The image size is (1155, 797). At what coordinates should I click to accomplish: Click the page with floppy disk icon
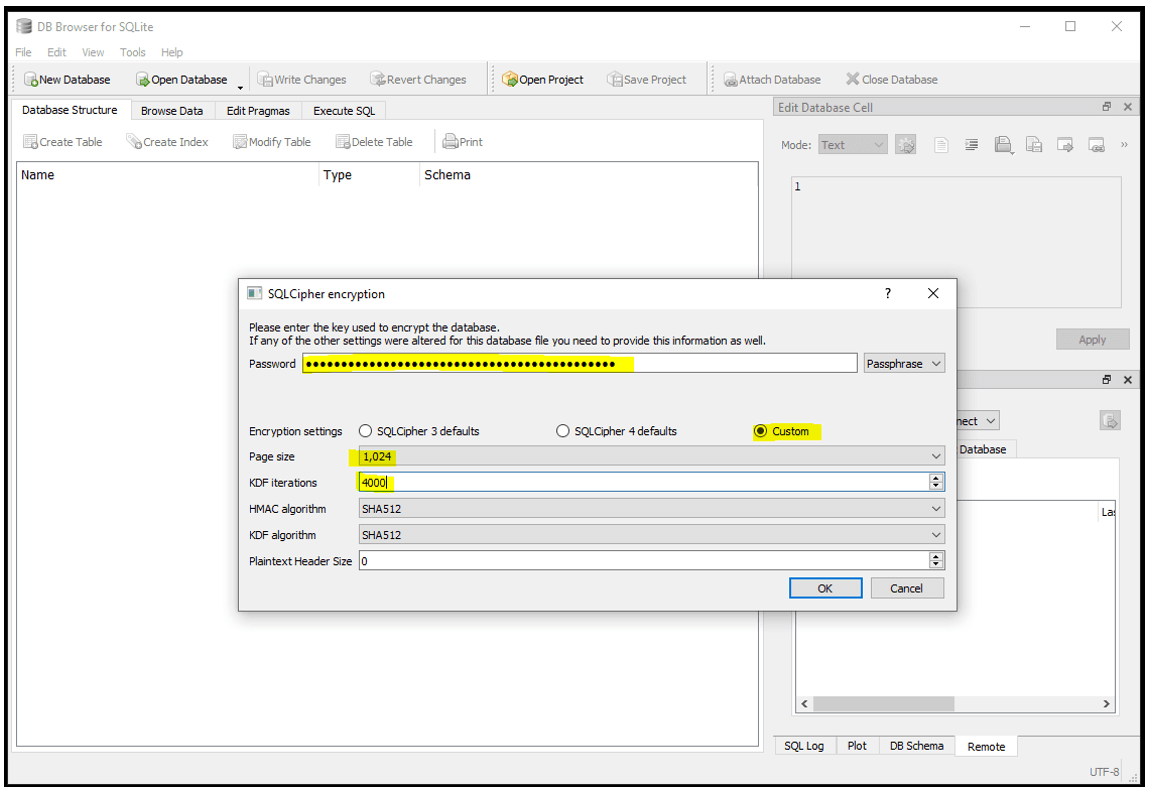click(1034, 145)
